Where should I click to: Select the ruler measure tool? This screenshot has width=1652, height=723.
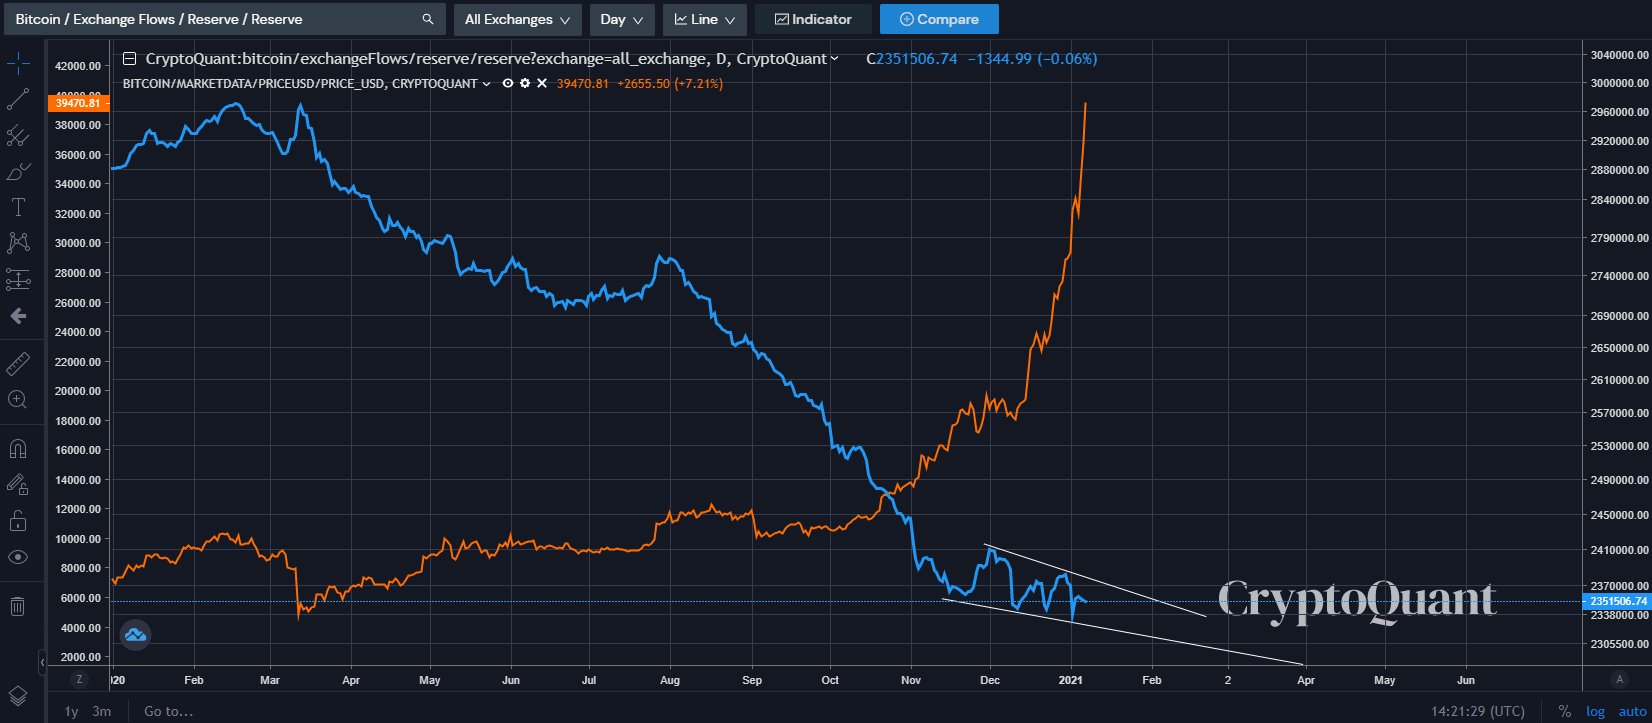tap(18, 363)
